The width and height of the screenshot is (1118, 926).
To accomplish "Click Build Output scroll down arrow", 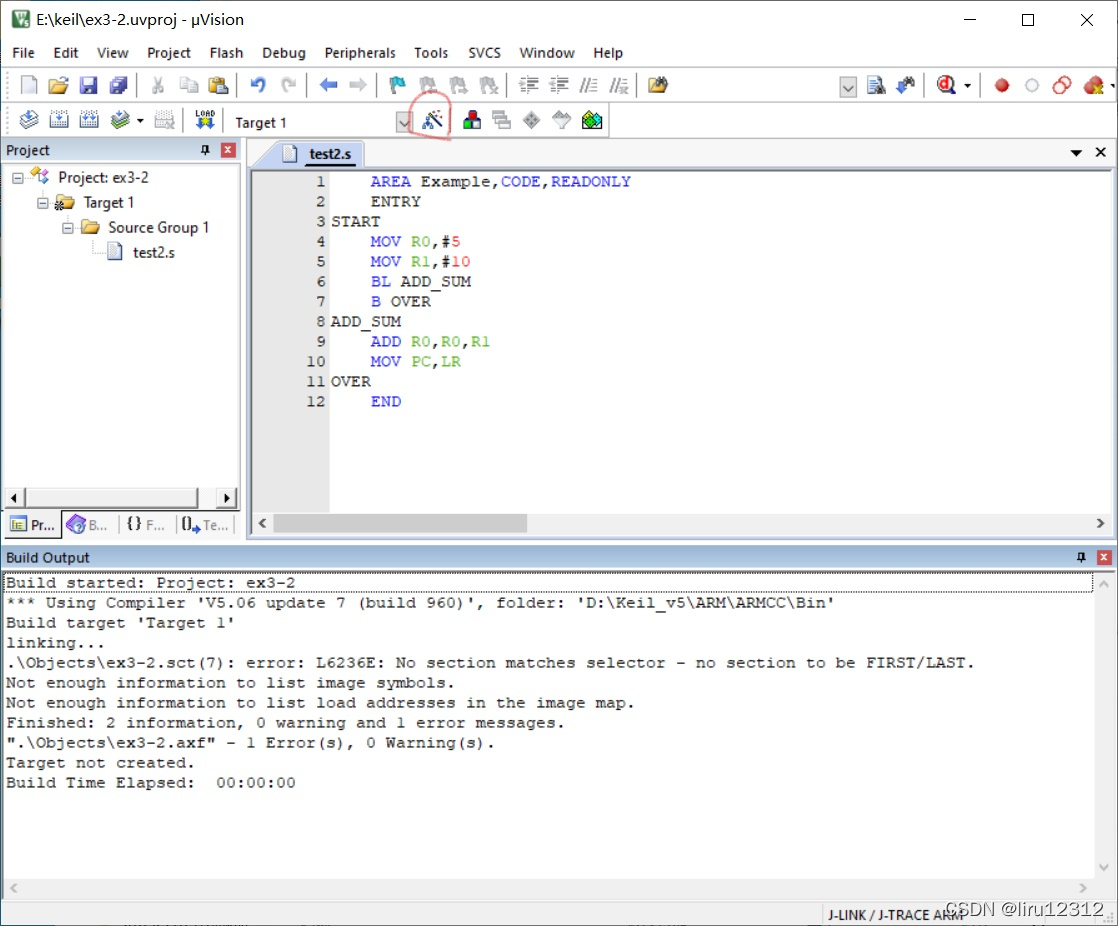I will (1104, 868).
